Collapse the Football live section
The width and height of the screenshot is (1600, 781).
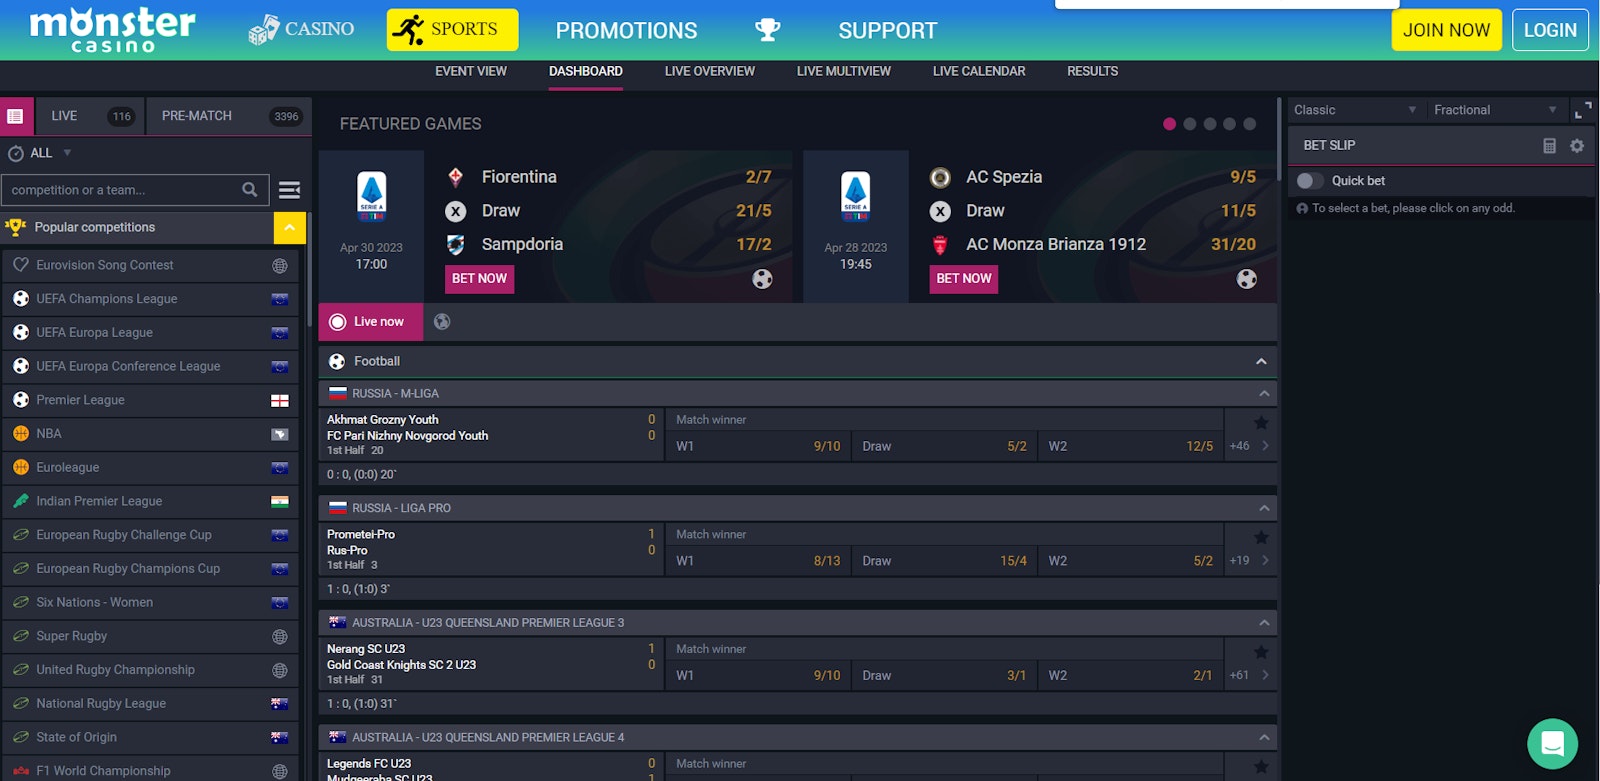pyautogui.click(x=1261, y=362)
